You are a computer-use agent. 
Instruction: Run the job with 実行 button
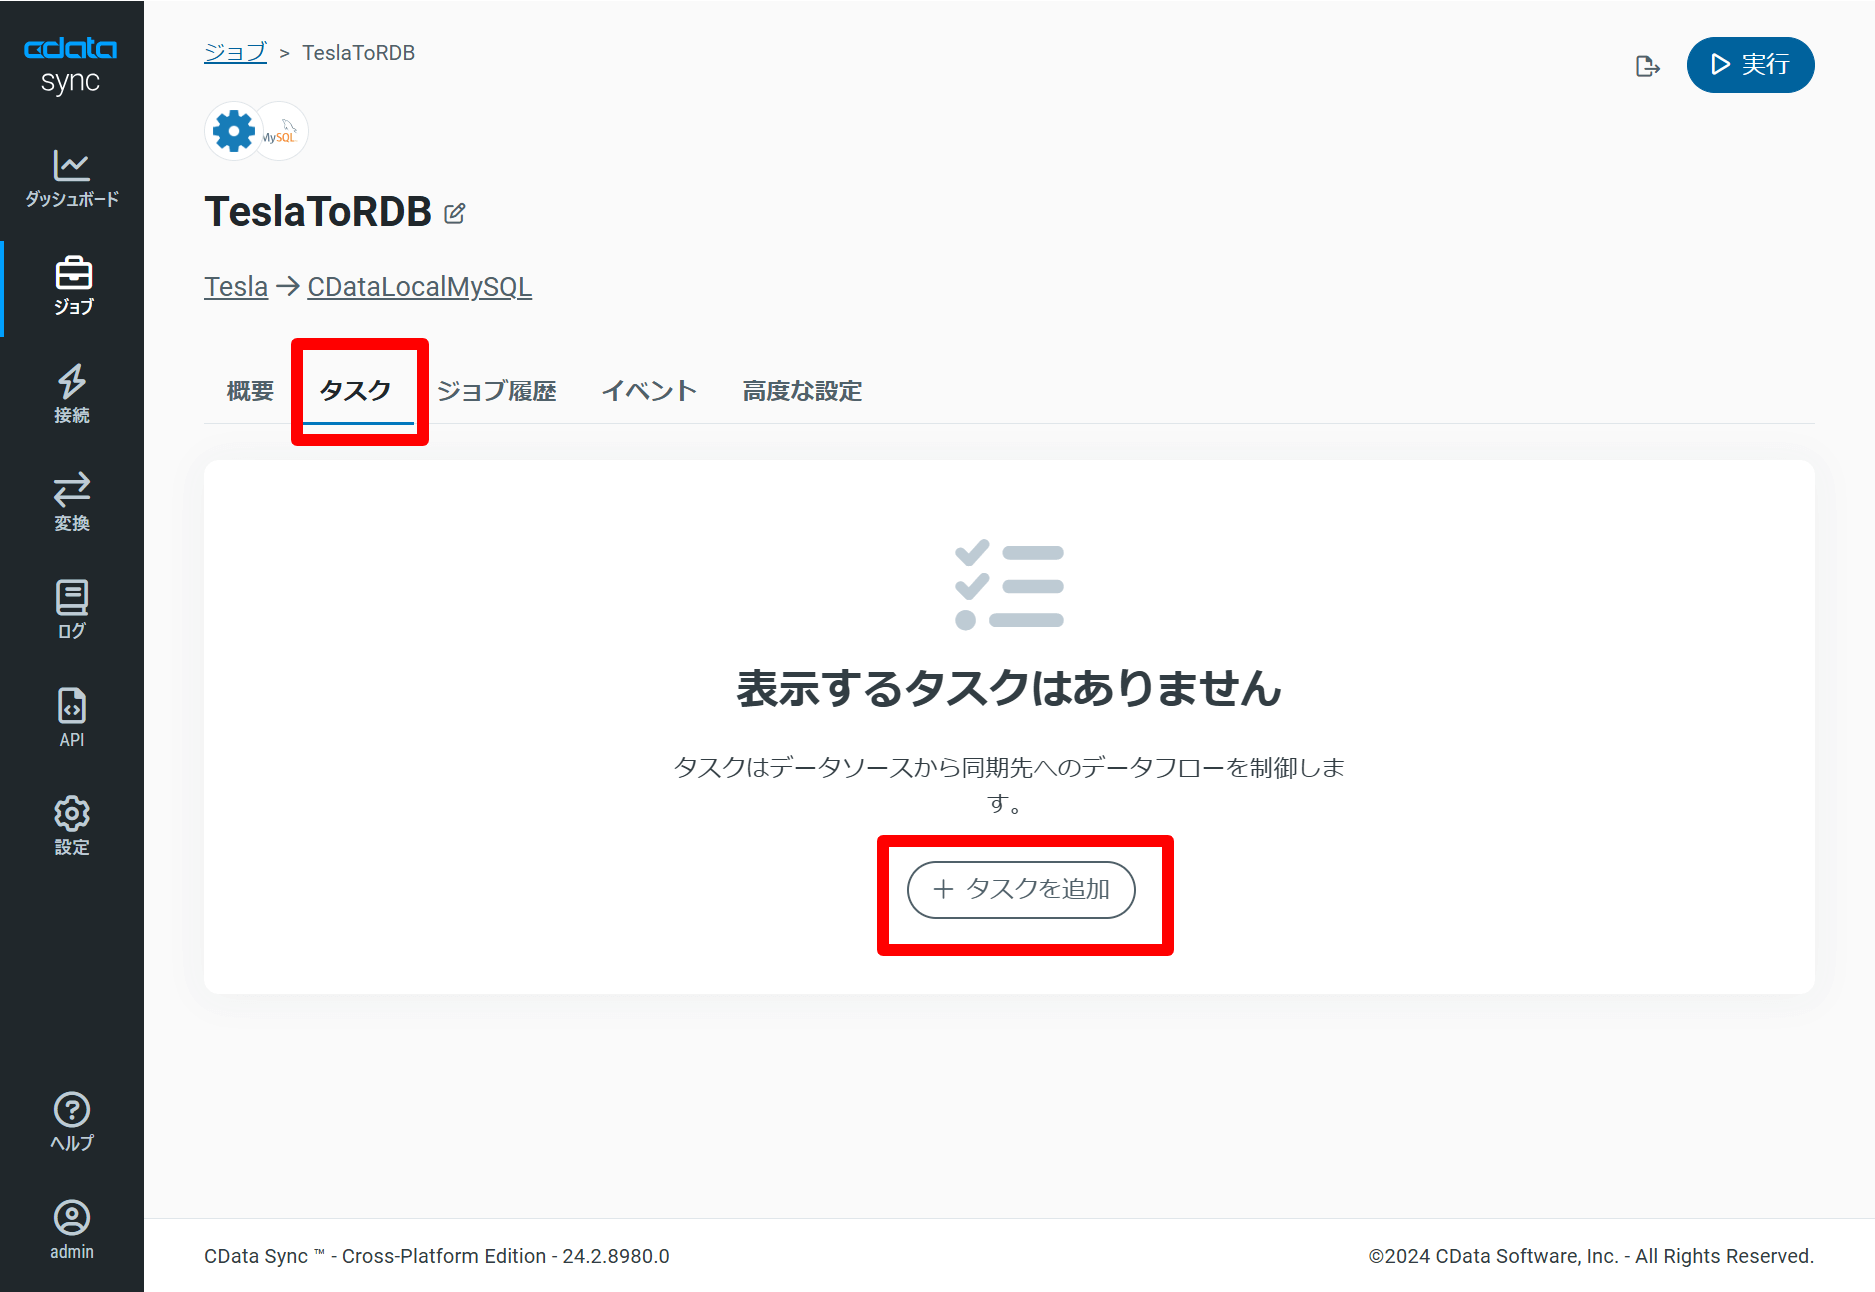1750,65
